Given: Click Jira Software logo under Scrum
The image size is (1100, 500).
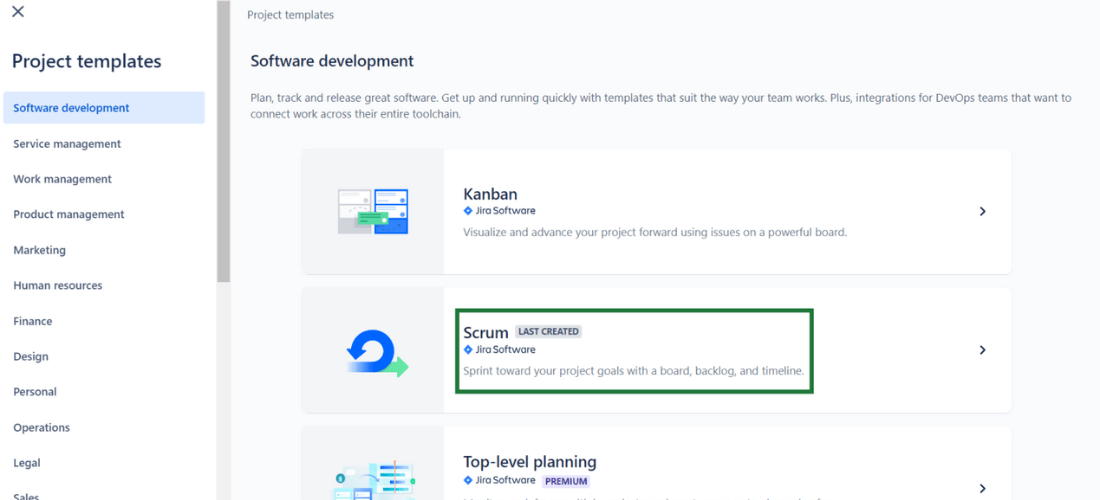Looking at the screenshot, I should click(499, 349).
